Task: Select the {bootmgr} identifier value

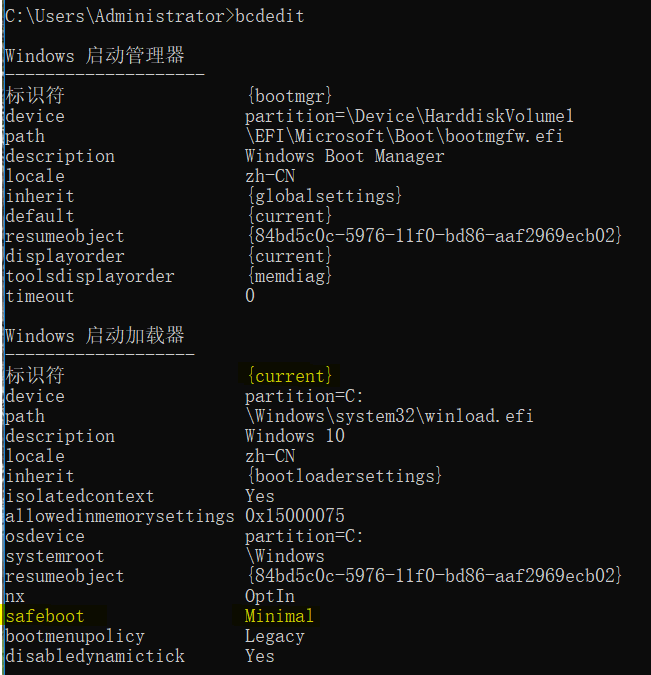Action: pos(290,96)
